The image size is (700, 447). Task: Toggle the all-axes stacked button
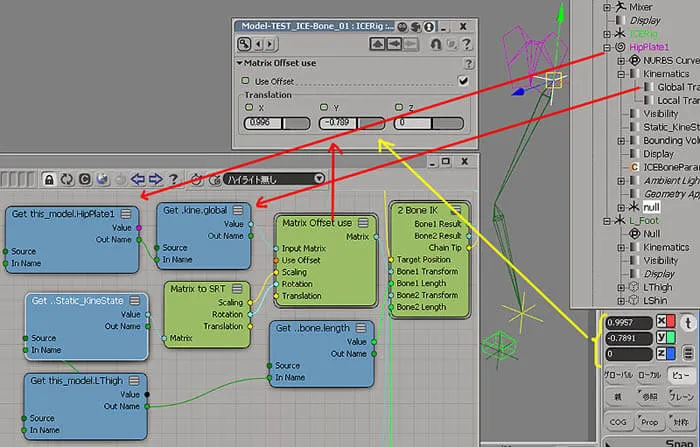(688, 353)
